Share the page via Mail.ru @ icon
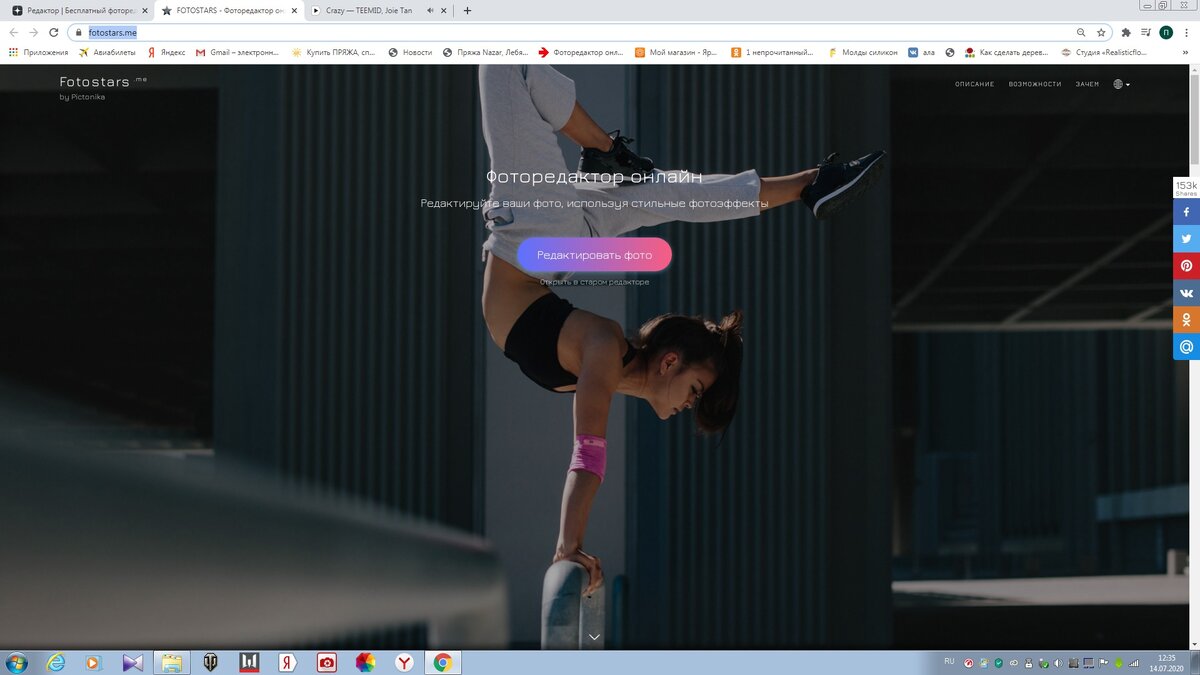 [1186, 347]
